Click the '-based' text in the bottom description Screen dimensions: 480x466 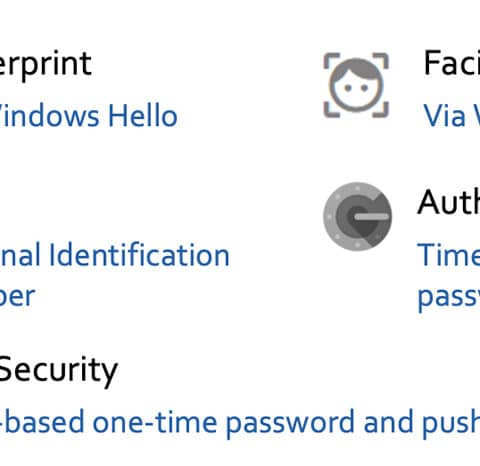coord(42,422)
